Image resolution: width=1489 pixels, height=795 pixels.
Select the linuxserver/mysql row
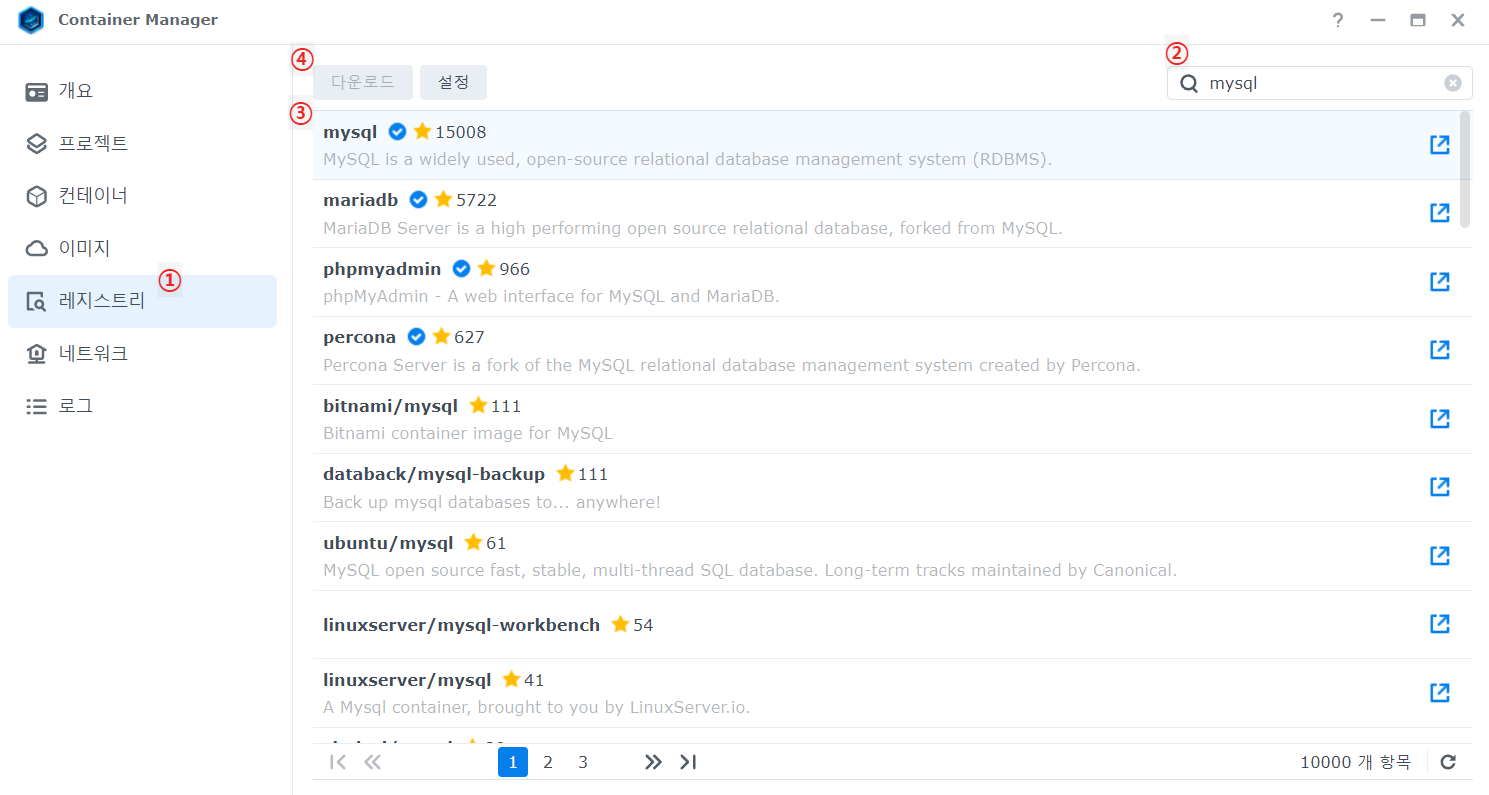[x=892, y=693]
